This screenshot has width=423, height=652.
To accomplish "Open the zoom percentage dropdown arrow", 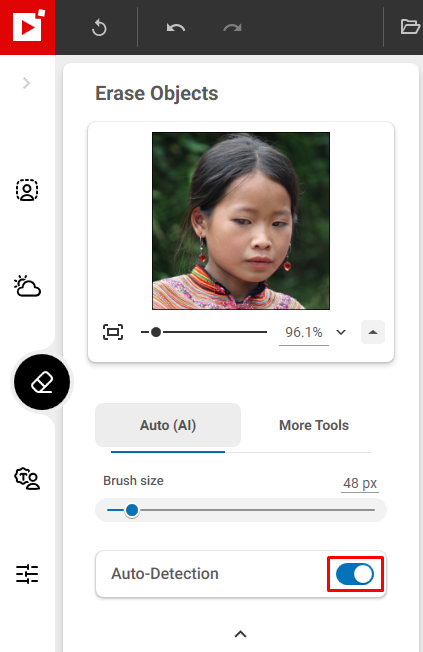I will (341, 332).
